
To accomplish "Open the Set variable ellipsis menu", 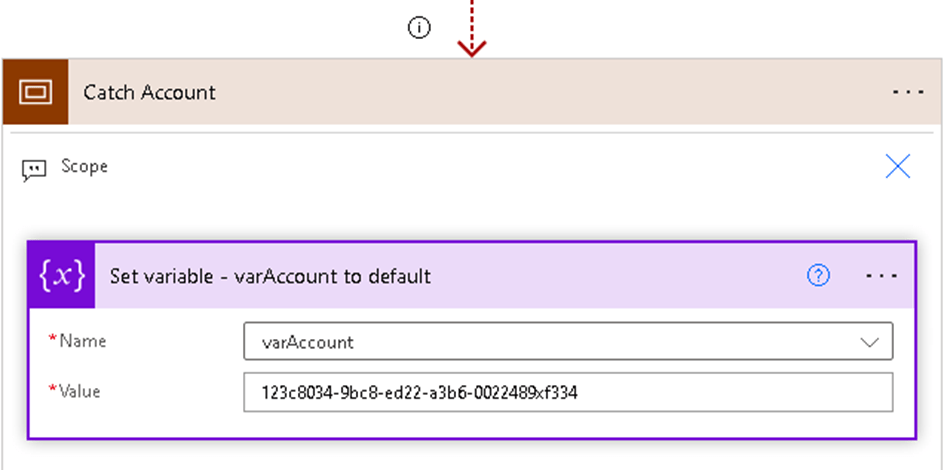I will (881, 276).
